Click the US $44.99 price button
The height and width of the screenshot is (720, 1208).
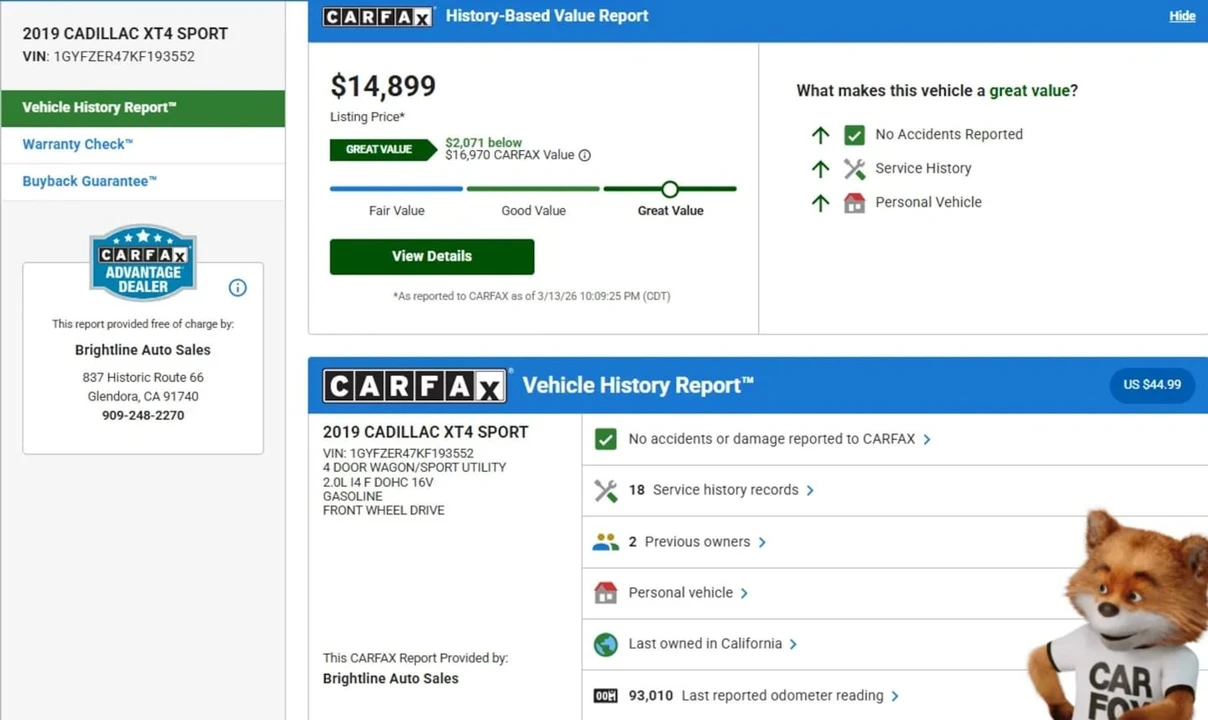[1152, 385]
